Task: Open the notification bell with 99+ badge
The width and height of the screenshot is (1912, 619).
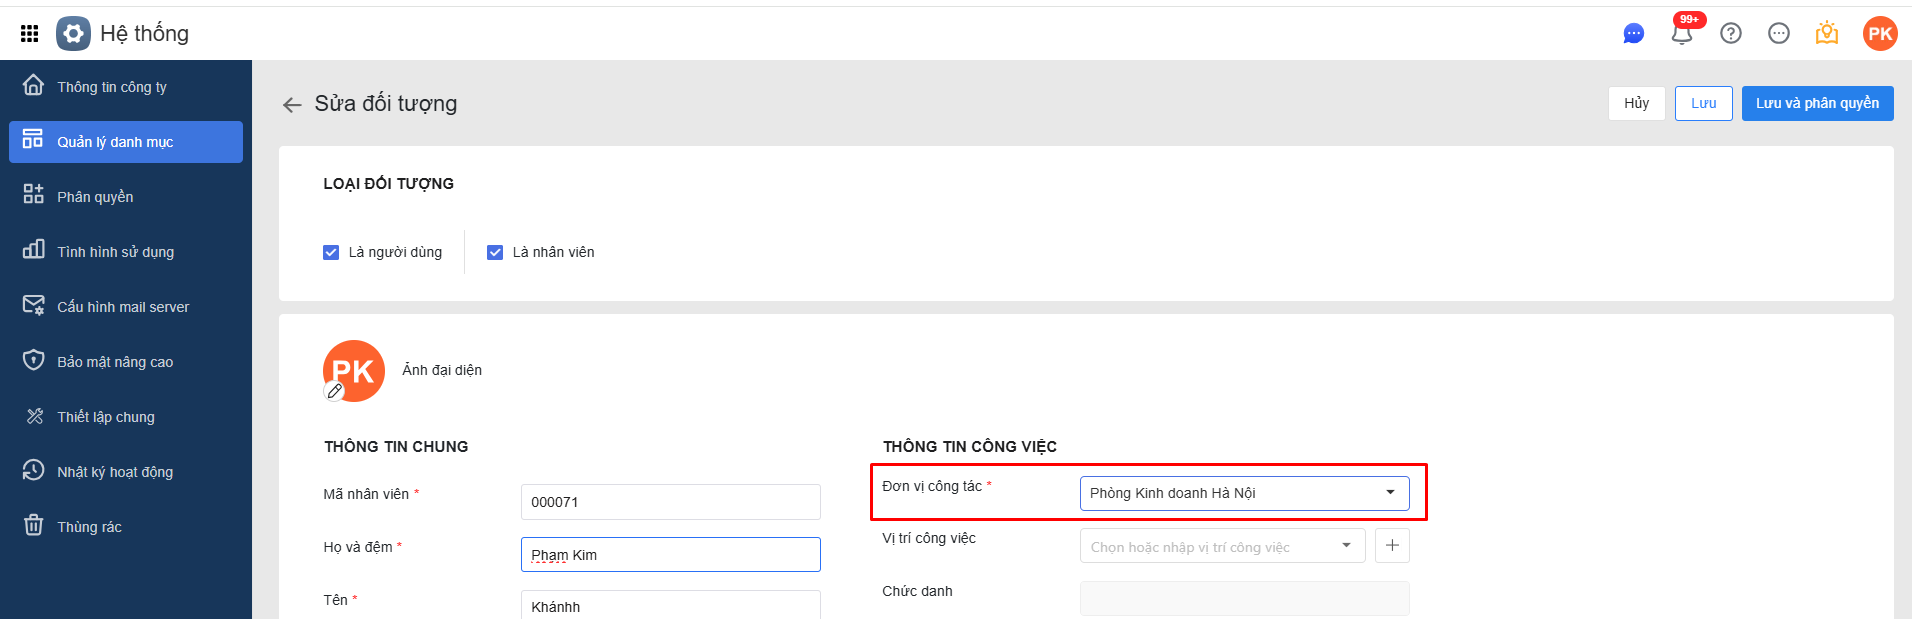Action: pyautogui.click(x=1682, y=34)
